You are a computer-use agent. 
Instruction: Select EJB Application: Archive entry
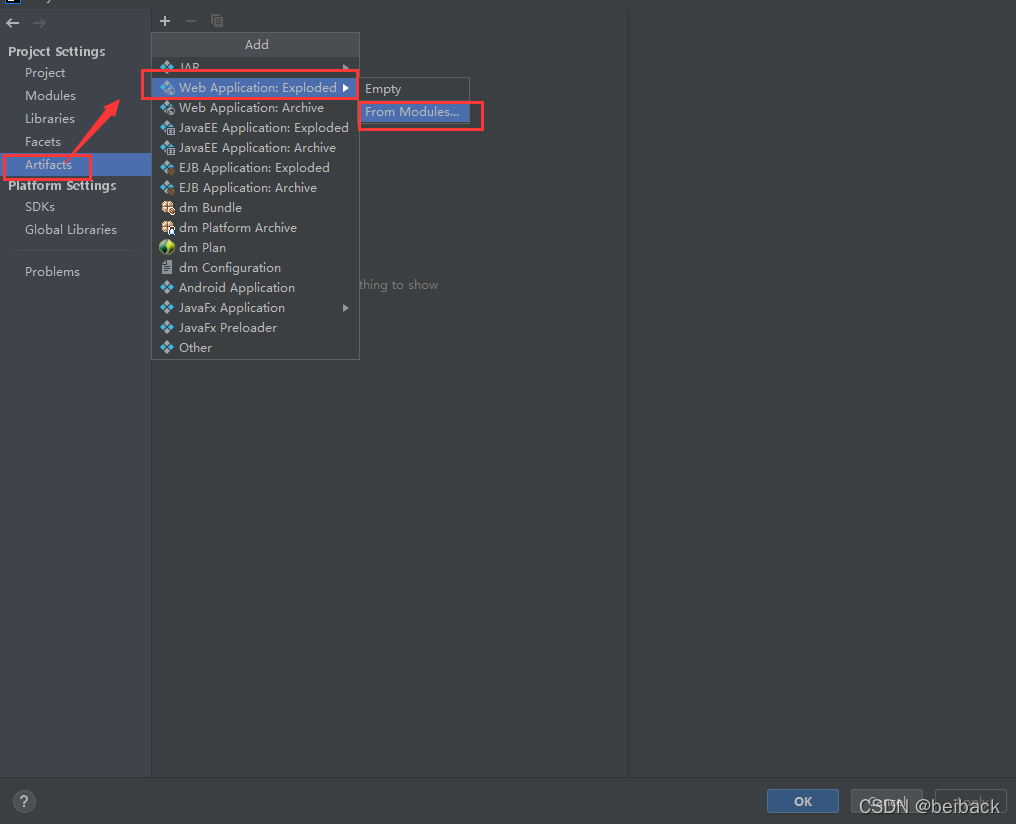(x=255, y=188)
